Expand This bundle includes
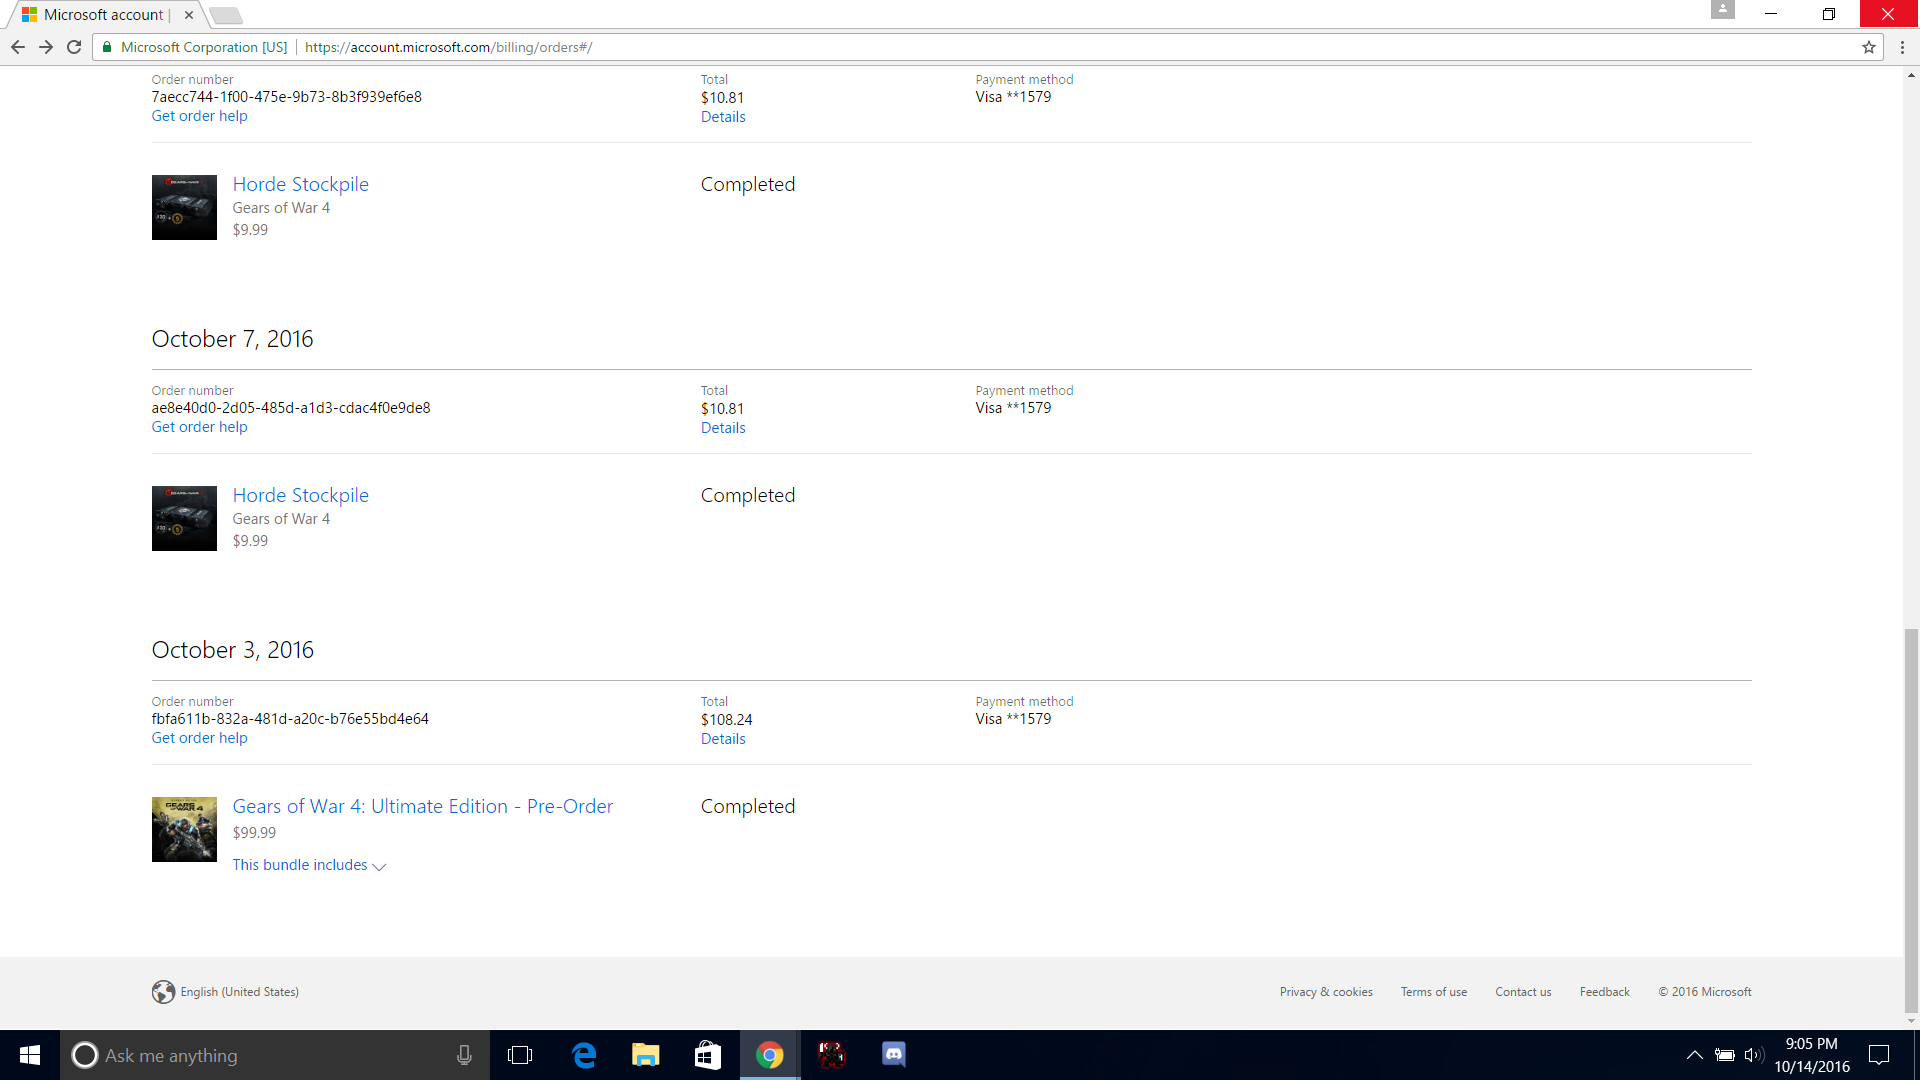Image resolution: width=1920 pixels, height=1080 pixels. 309,865
